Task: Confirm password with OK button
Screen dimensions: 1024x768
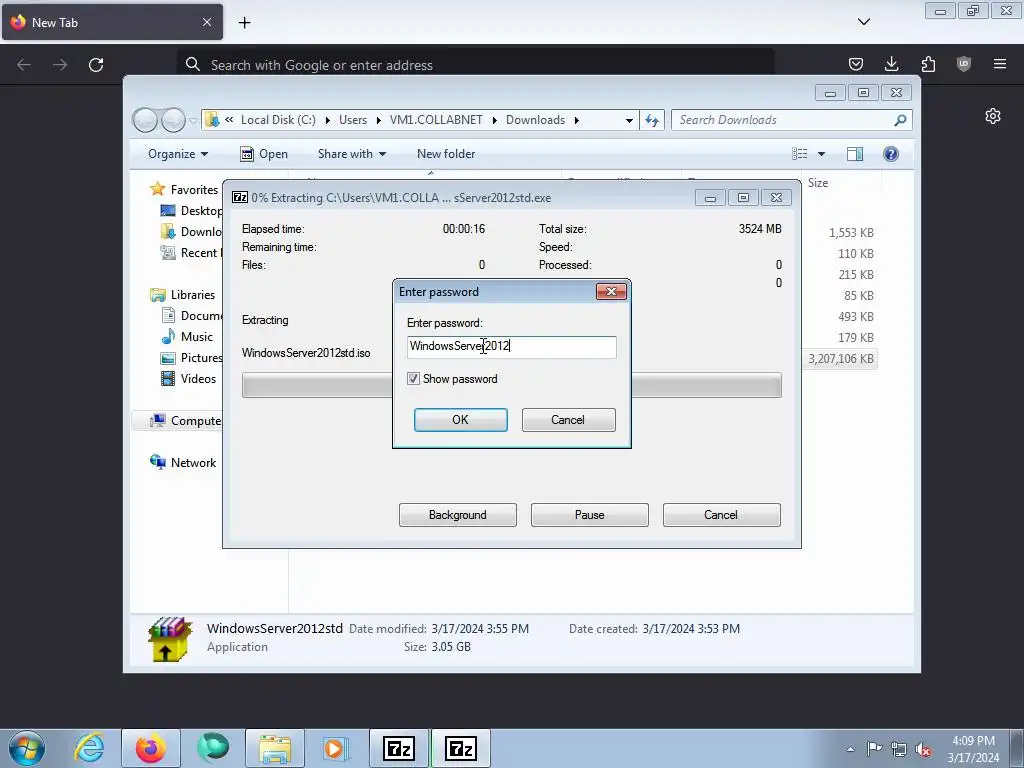Action: [x=460, y=420]
